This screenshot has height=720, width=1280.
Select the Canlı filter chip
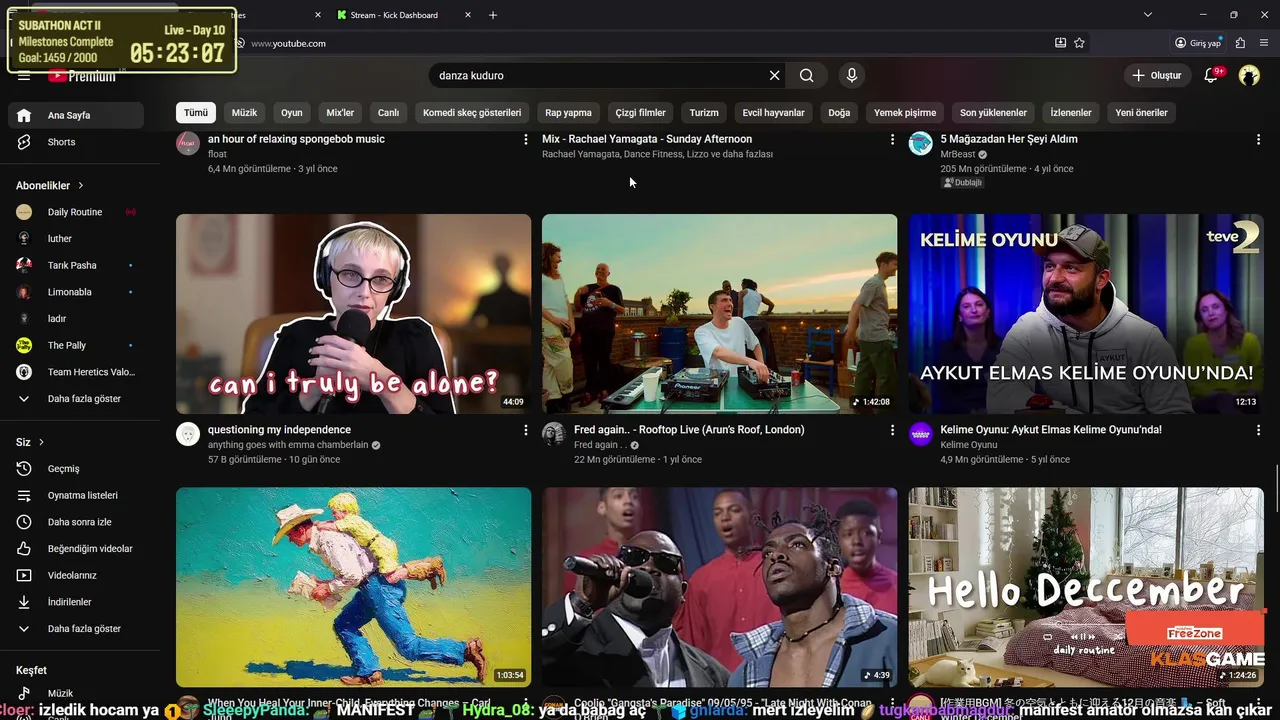tap(388, 113)
